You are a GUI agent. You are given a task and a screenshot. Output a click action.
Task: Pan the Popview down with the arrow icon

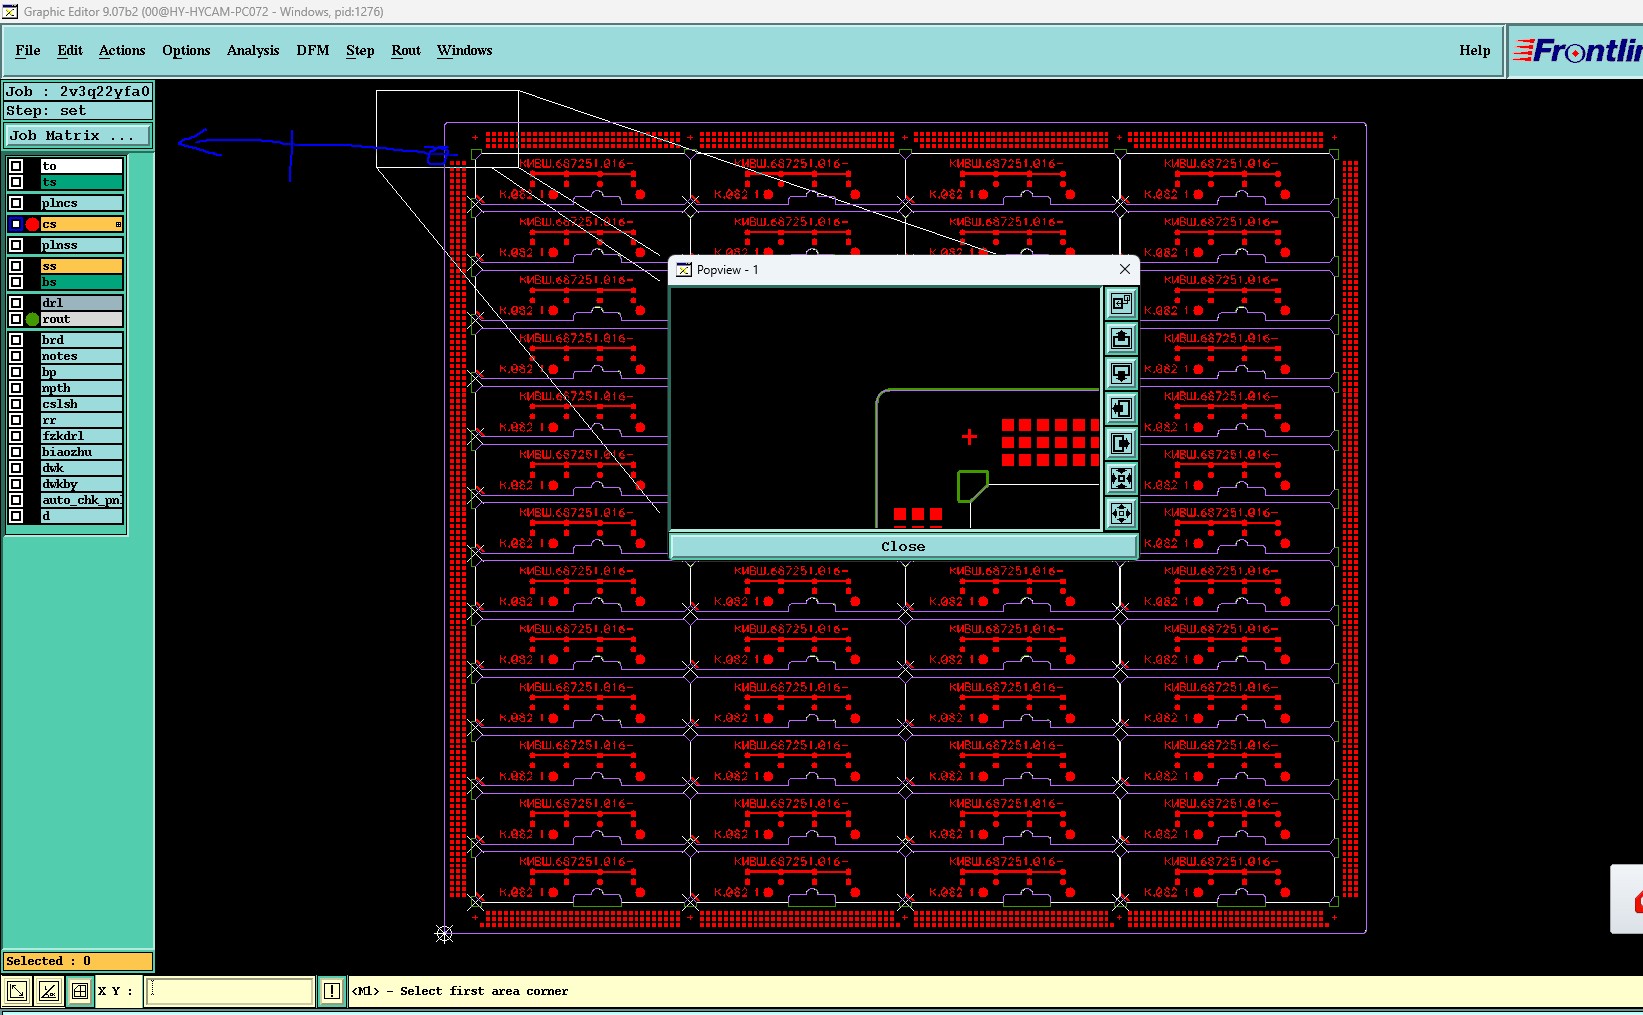point(1121,373)
